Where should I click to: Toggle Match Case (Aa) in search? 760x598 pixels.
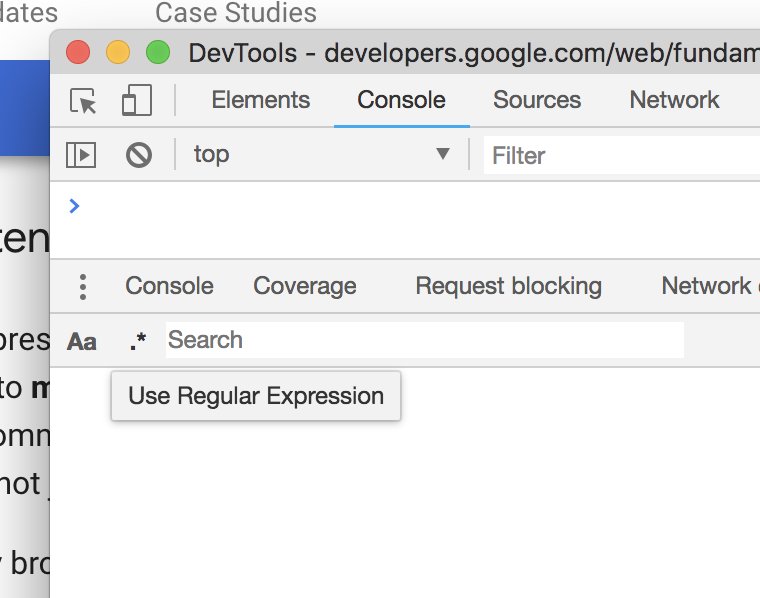[x=82, y=341]
